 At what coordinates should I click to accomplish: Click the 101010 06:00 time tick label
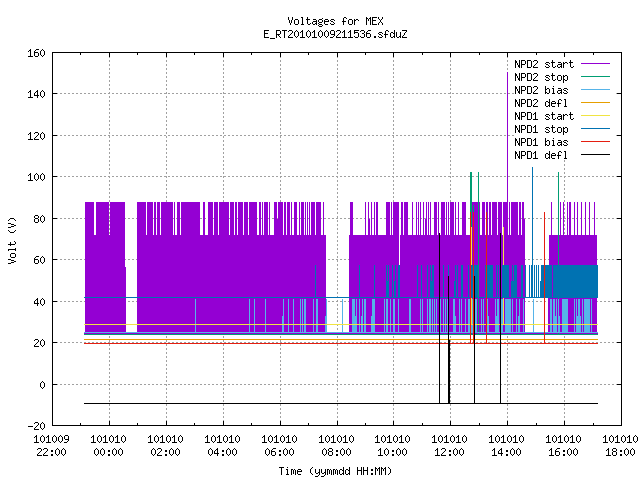tap(279, 446)
